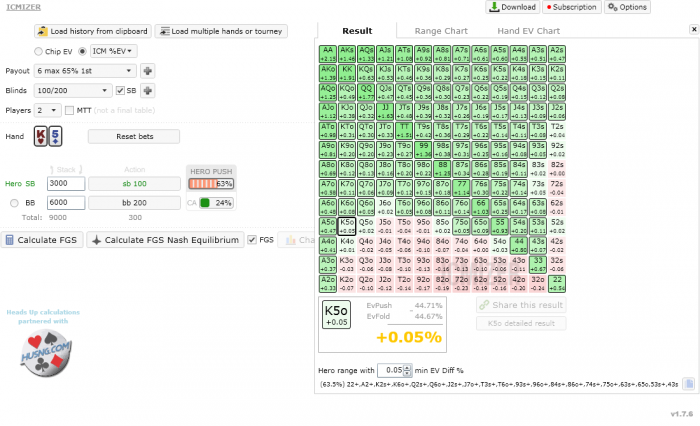Viewport: 700px width, 426px height.
Task: Select the K5o highlighted cell
Action: tap(347, 226)
